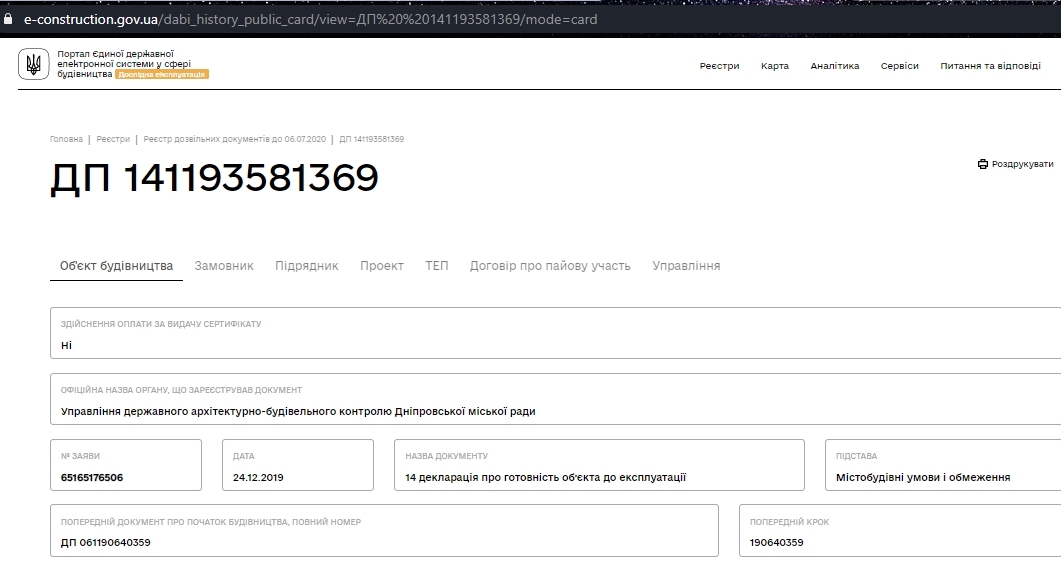Click the № ЗАЯВИ field label
Viewport: 1061px width, 563px height.
(x=80, y=456)
